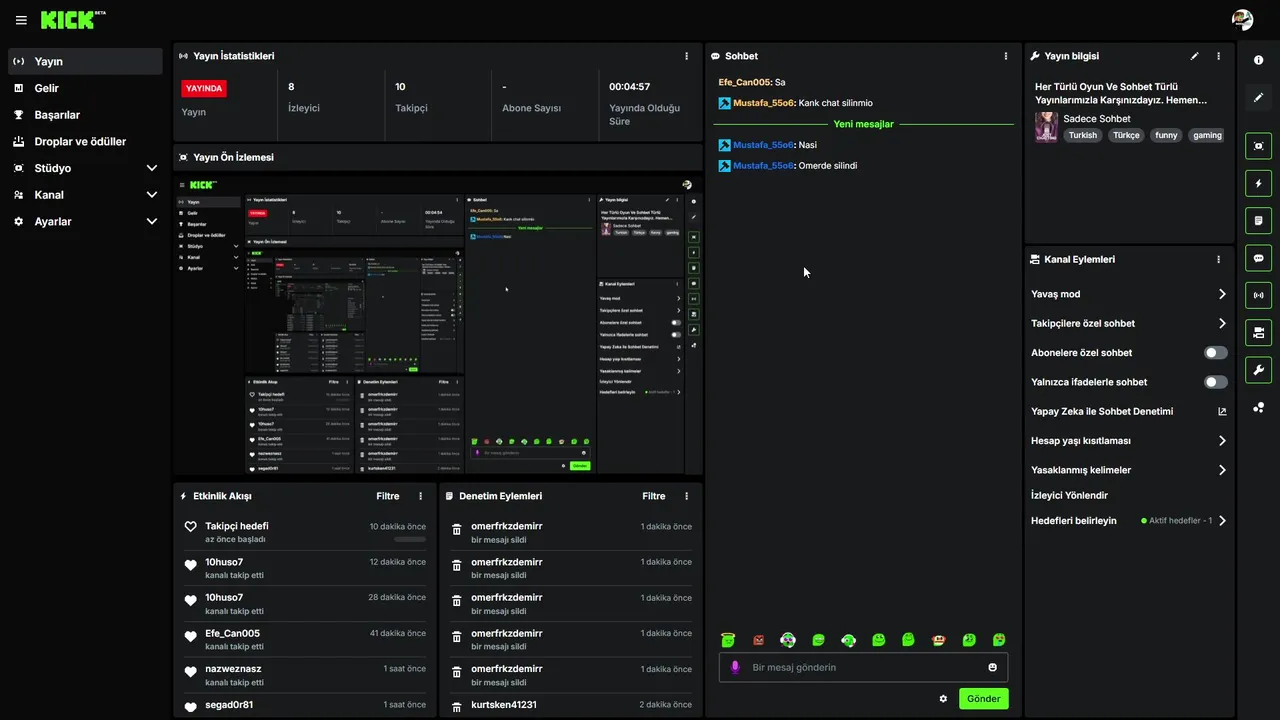The width and height of the screenshot is (1280, 720).
Task: Open Filtre dropdown in Denetim Eylemleri
Action: [654, 496]
